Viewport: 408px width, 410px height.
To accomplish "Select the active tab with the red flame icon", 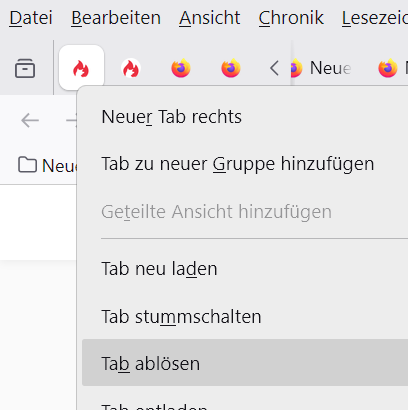I will tap(81, 68).
